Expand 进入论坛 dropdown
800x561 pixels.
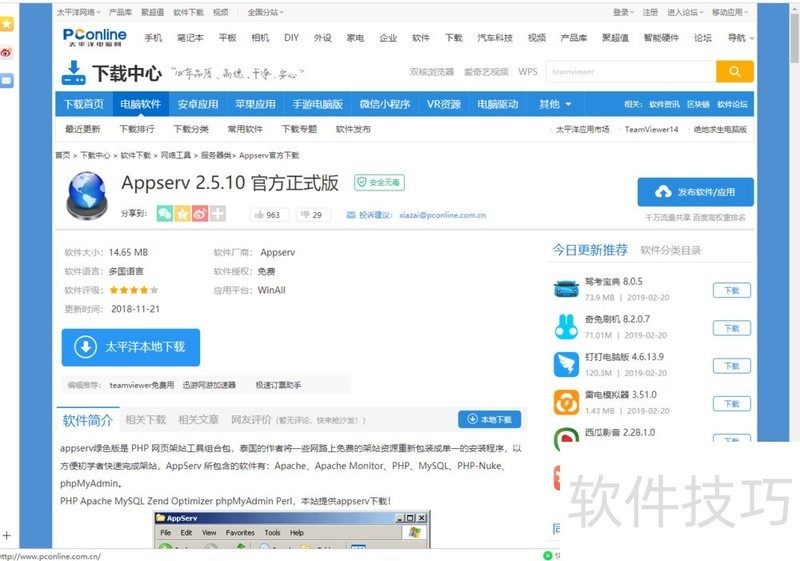pos(685,12)
